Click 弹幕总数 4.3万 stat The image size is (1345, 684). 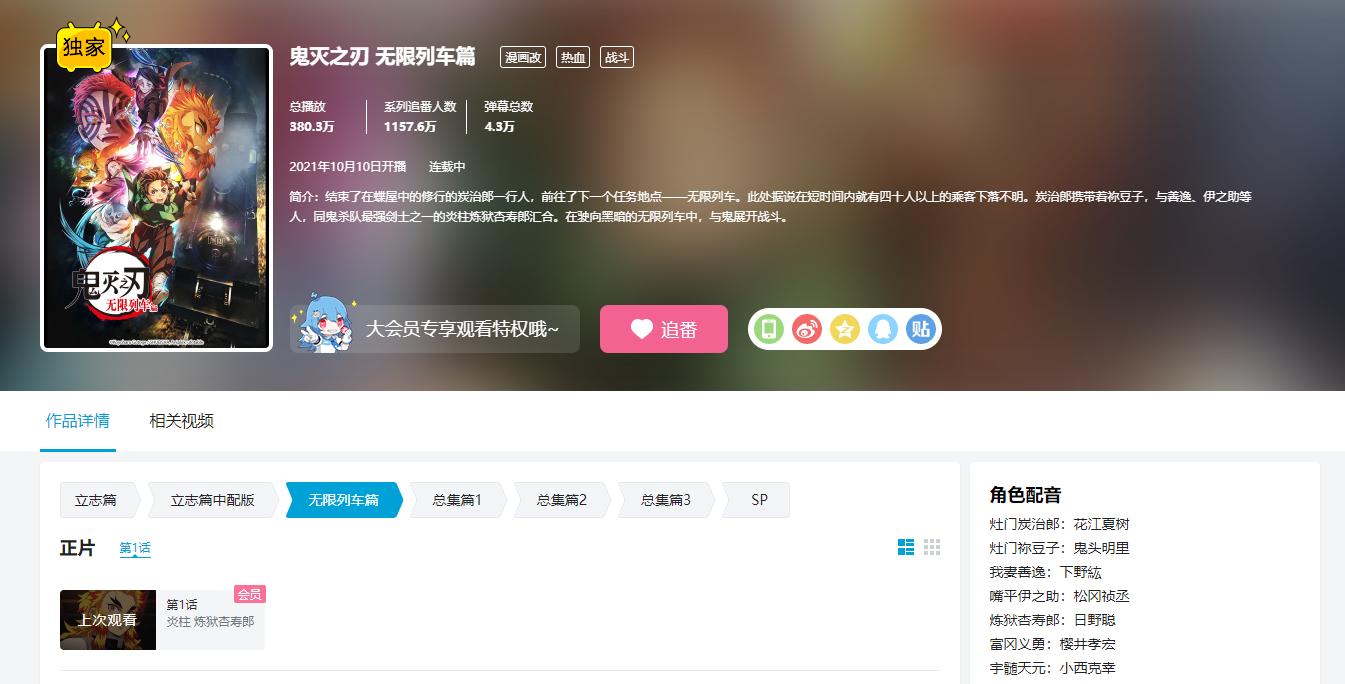[509, 117]
